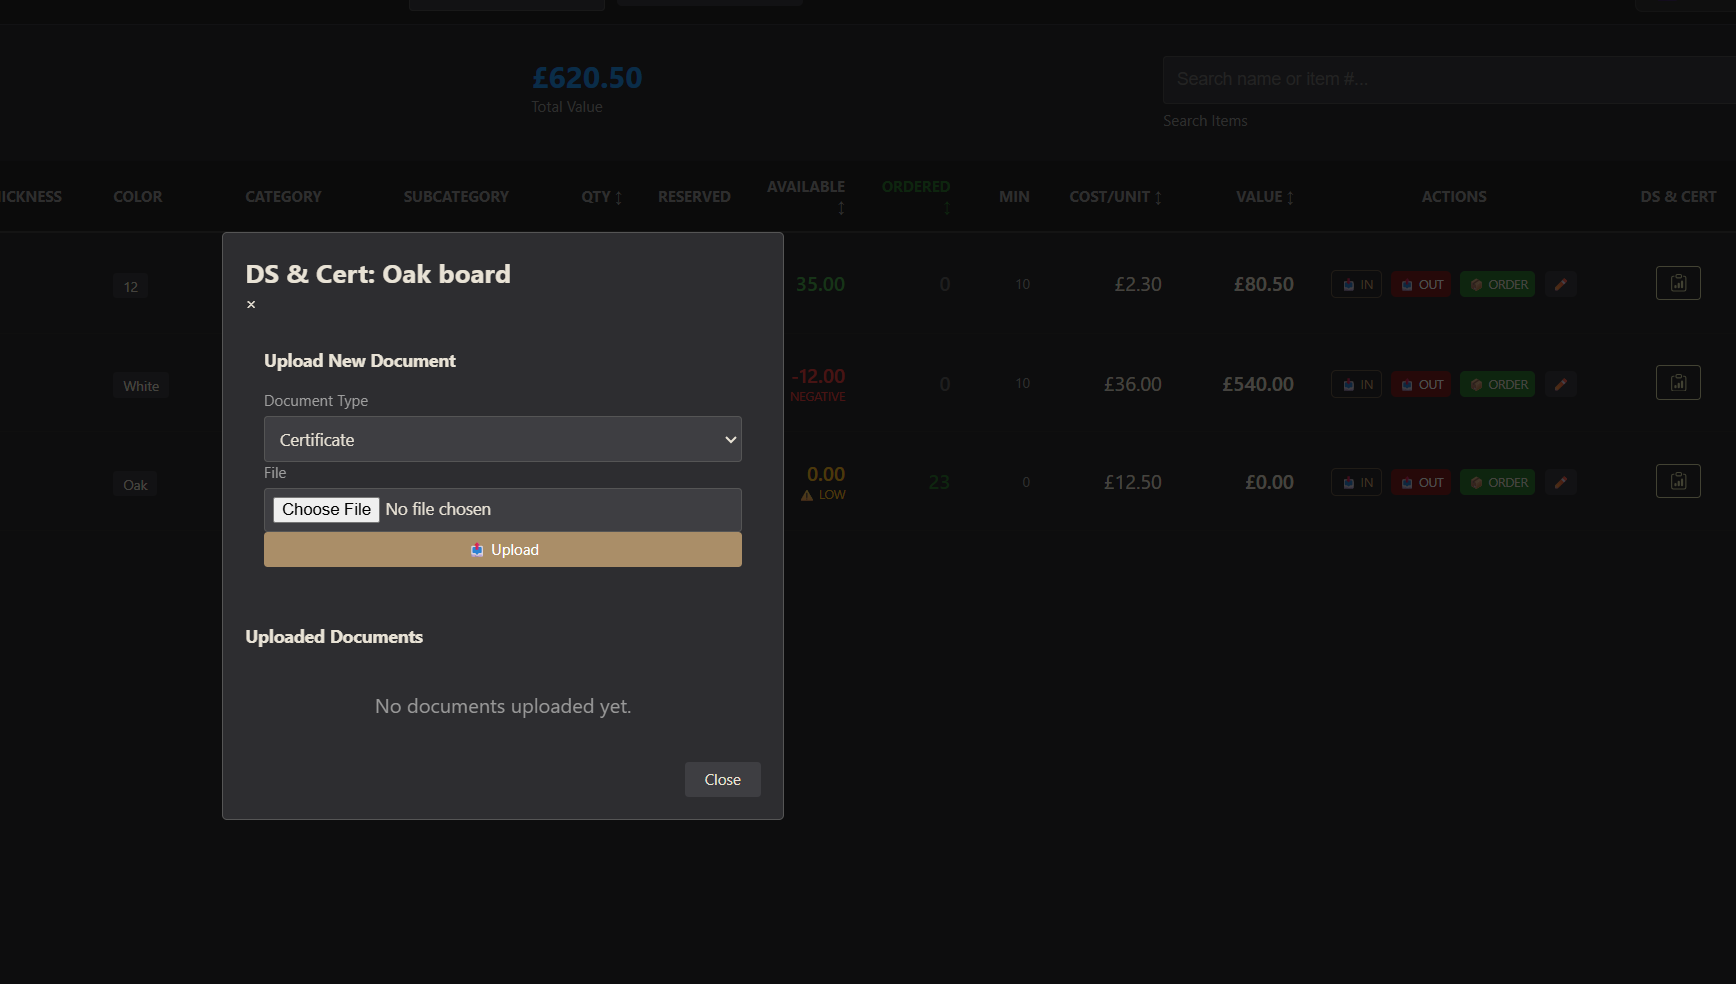Click ORDER button in Oak row
The image size is (1736, 984).
[x=1497, y=483]
